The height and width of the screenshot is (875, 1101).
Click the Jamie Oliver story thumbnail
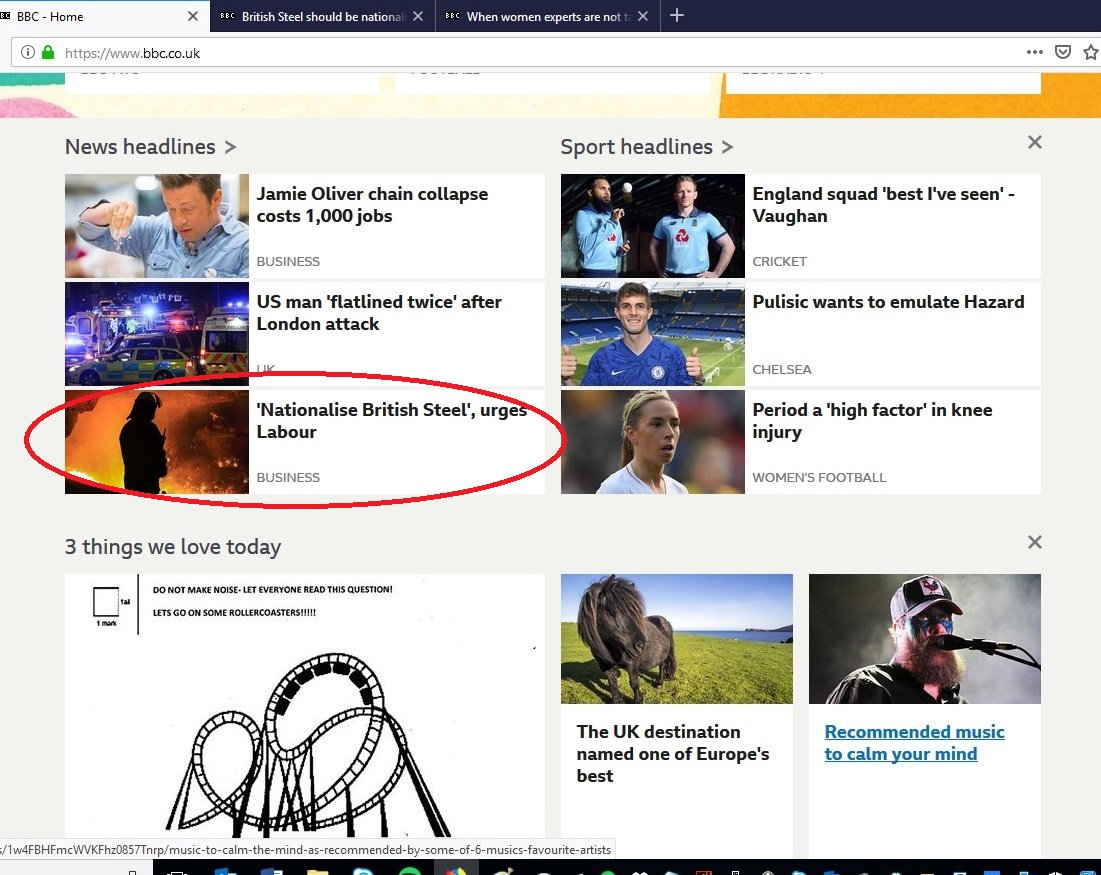tap(157, 226)
